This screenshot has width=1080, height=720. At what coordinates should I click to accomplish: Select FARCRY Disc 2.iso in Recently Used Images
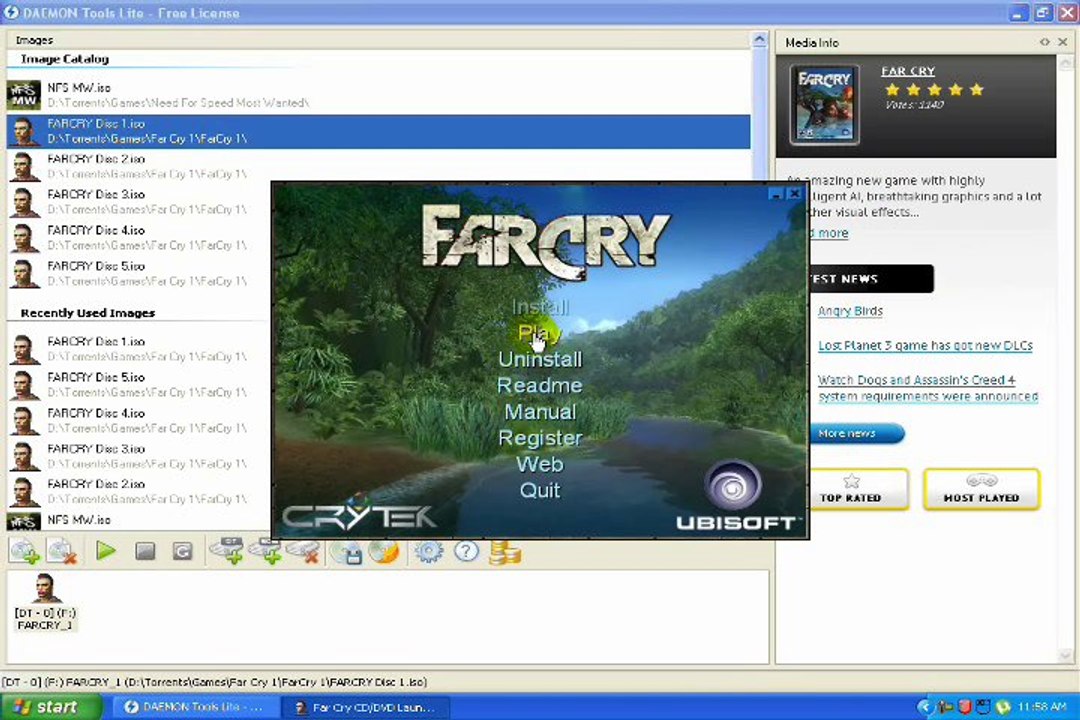tap(138, 491)
